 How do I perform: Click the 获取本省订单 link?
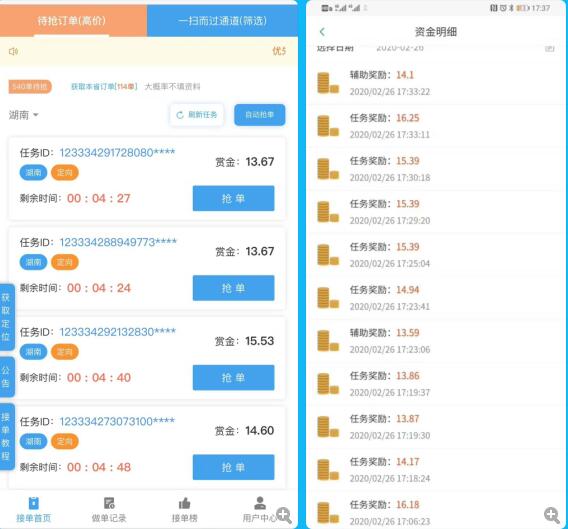tap(104, 87)
